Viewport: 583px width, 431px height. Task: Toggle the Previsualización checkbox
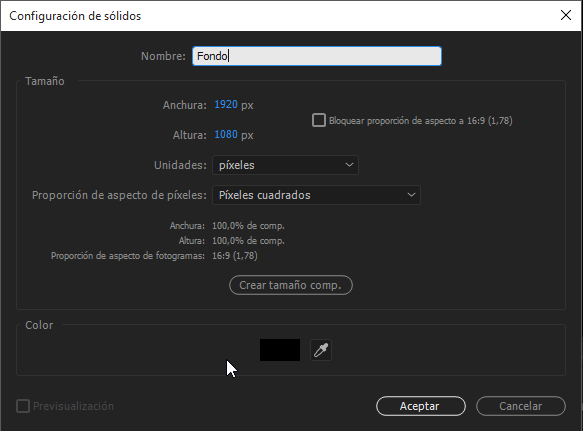pyautogui.click(x=23, y=406)
